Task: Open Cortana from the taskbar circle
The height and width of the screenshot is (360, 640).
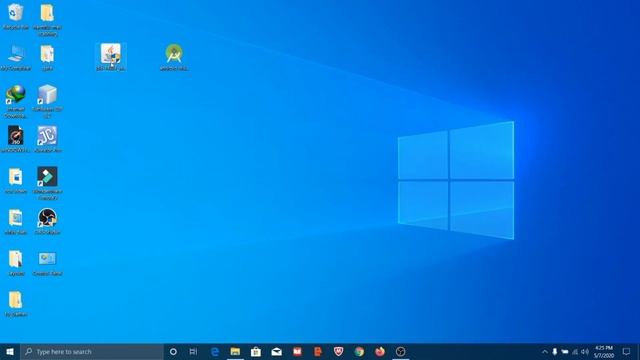Action: pos(173,352)
